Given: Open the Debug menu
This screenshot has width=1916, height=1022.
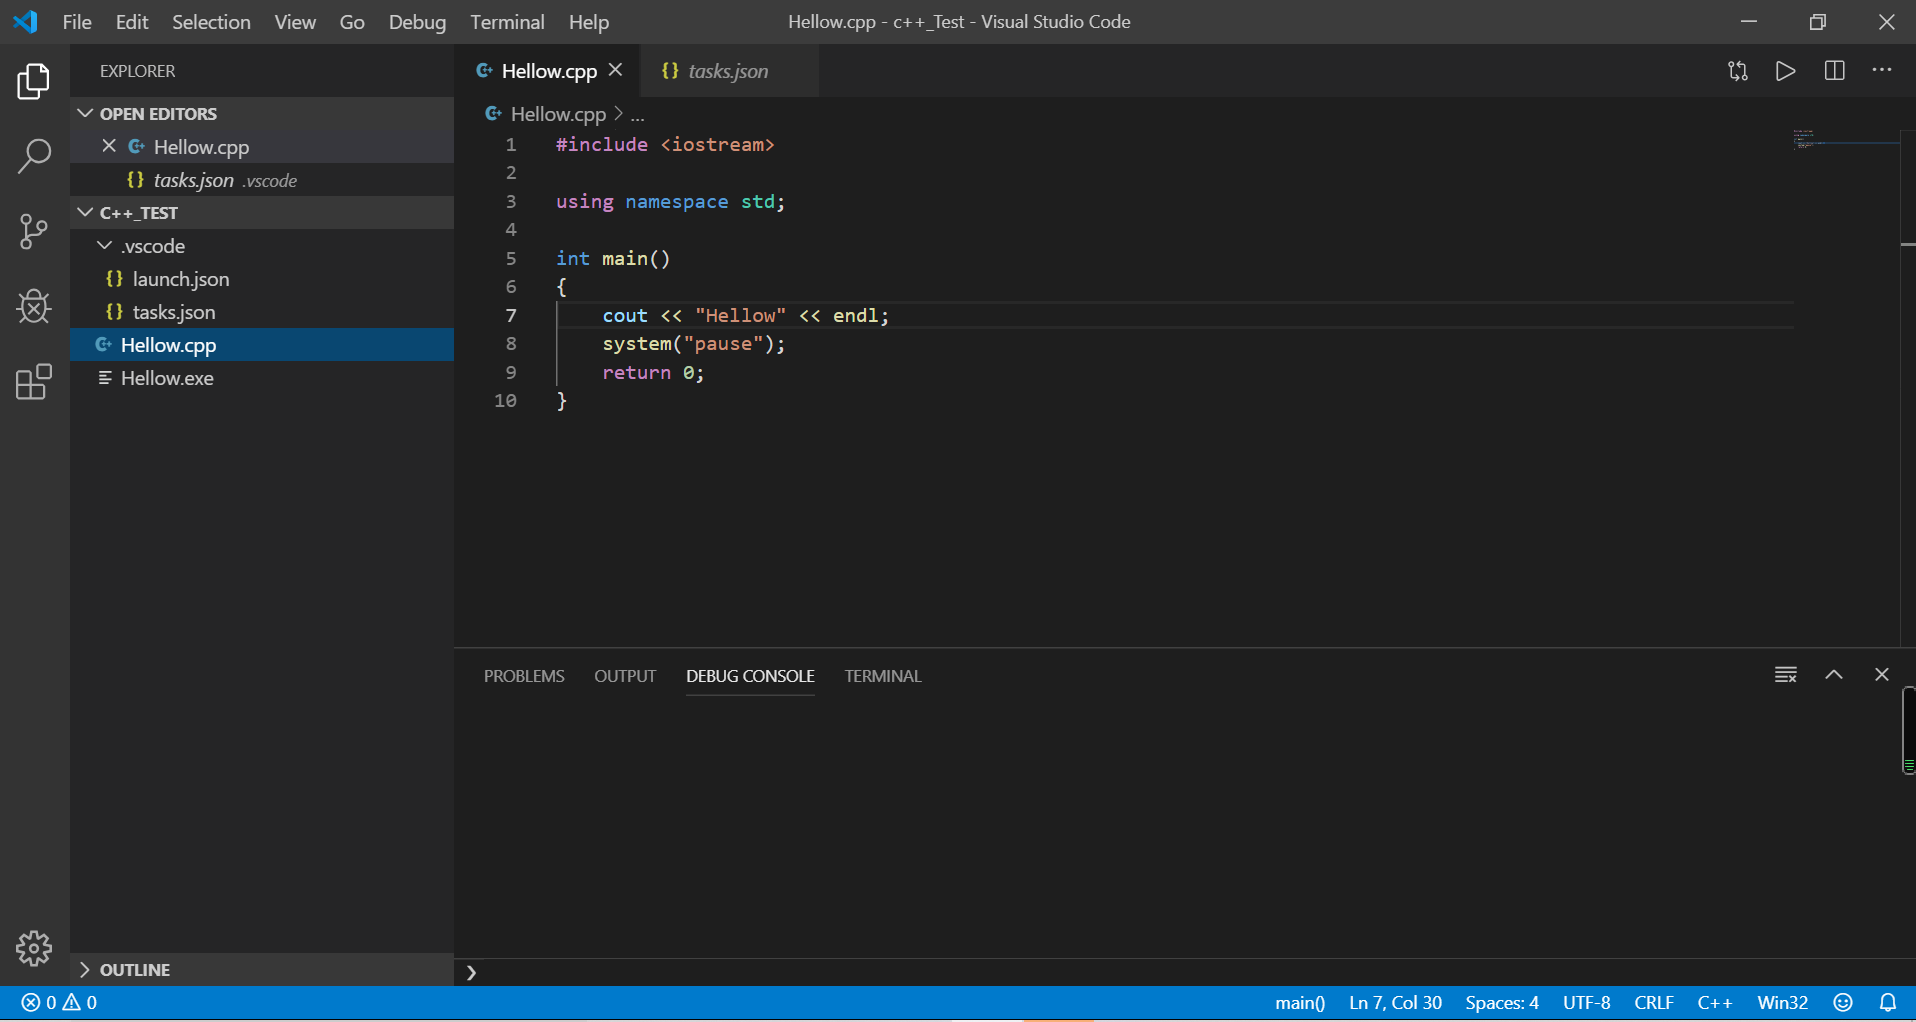Looking at the screenshot, I should [417, 22].
